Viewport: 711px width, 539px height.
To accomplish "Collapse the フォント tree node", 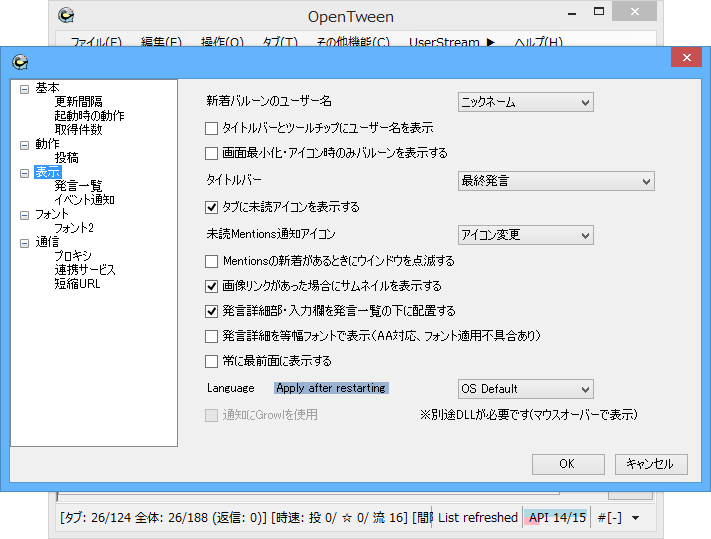I will coord(24,215).
